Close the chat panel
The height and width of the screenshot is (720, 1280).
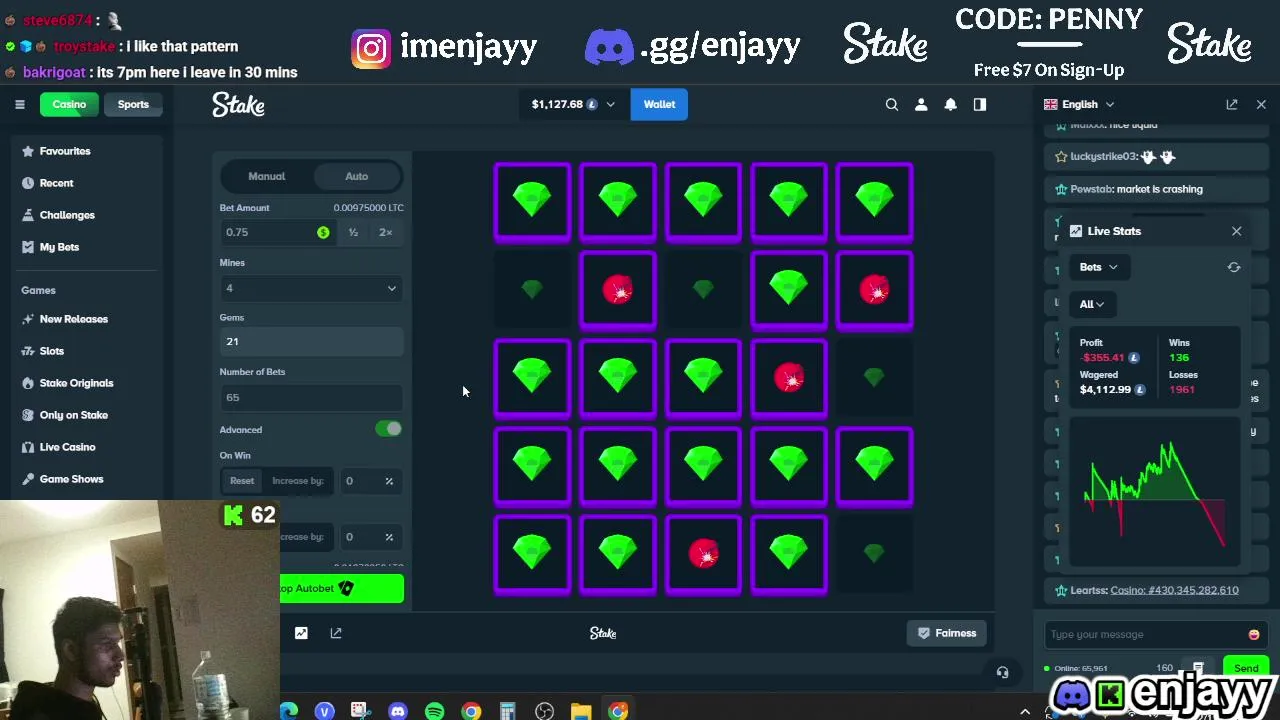click(1261, 104)
